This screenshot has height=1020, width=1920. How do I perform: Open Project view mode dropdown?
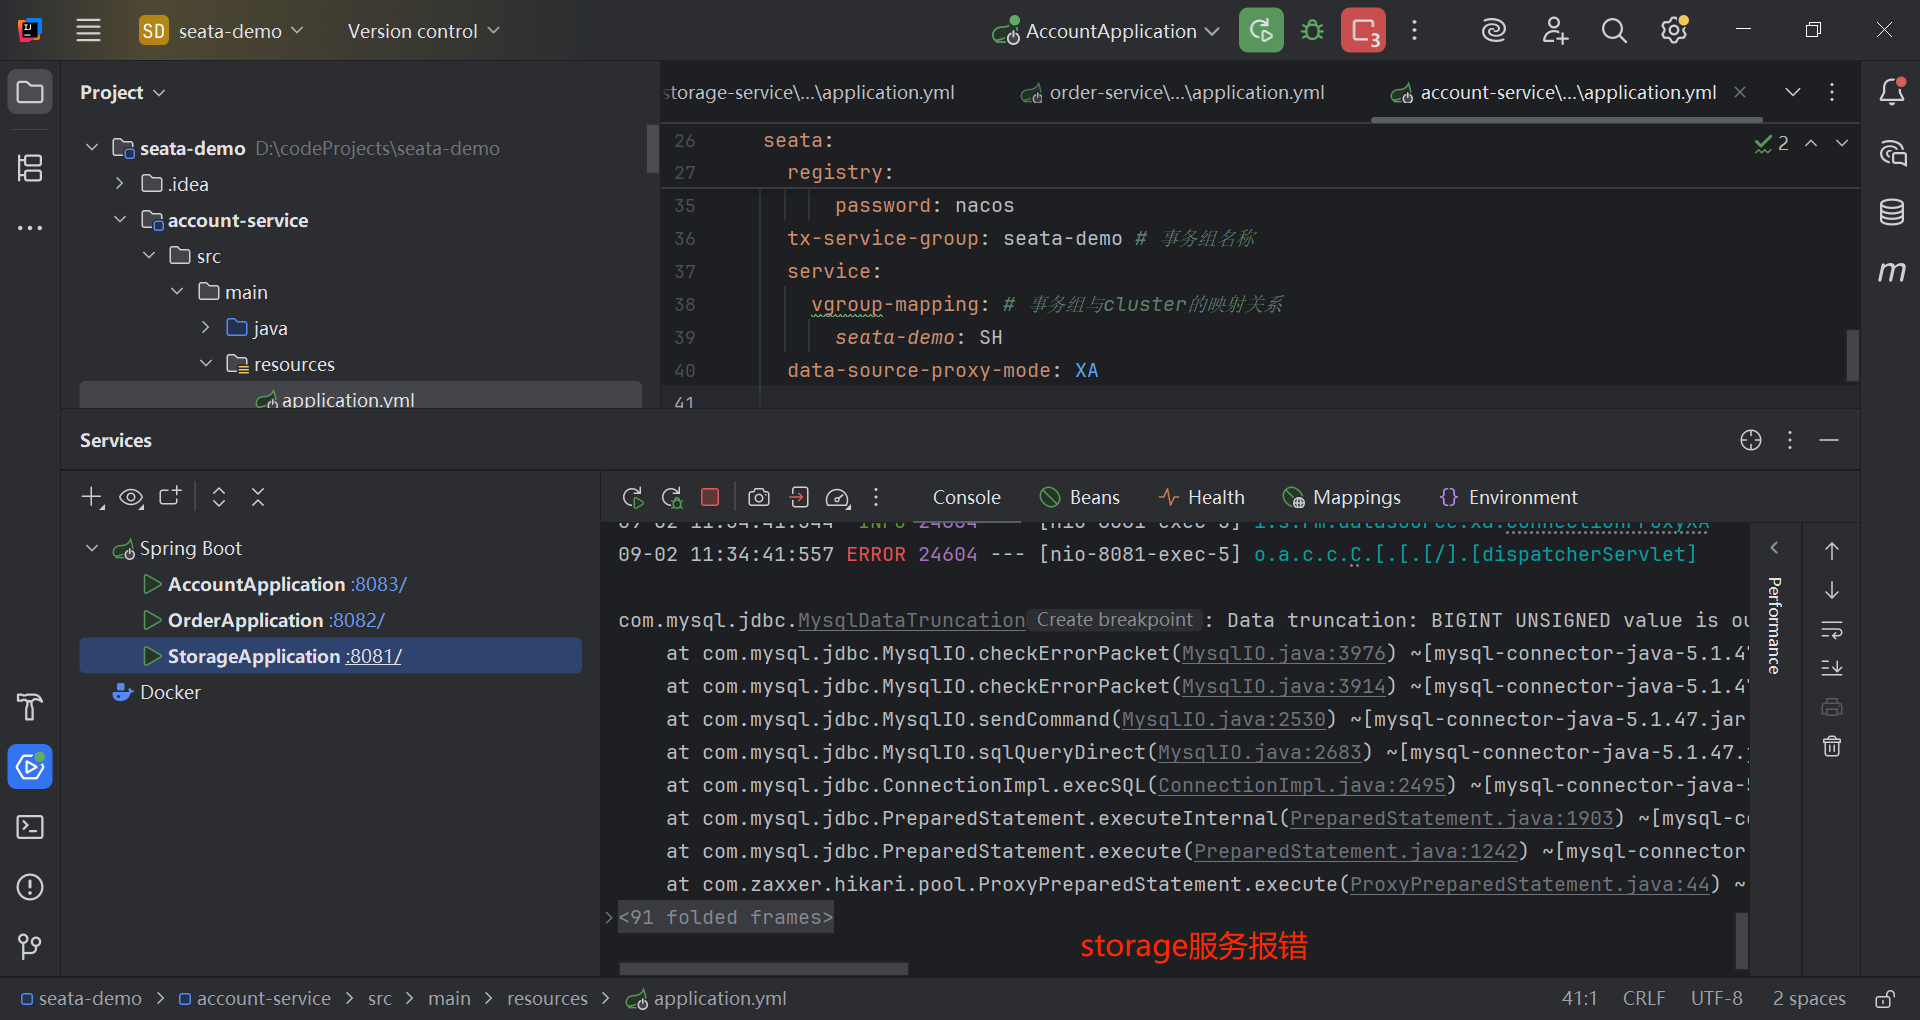point(122,92)
